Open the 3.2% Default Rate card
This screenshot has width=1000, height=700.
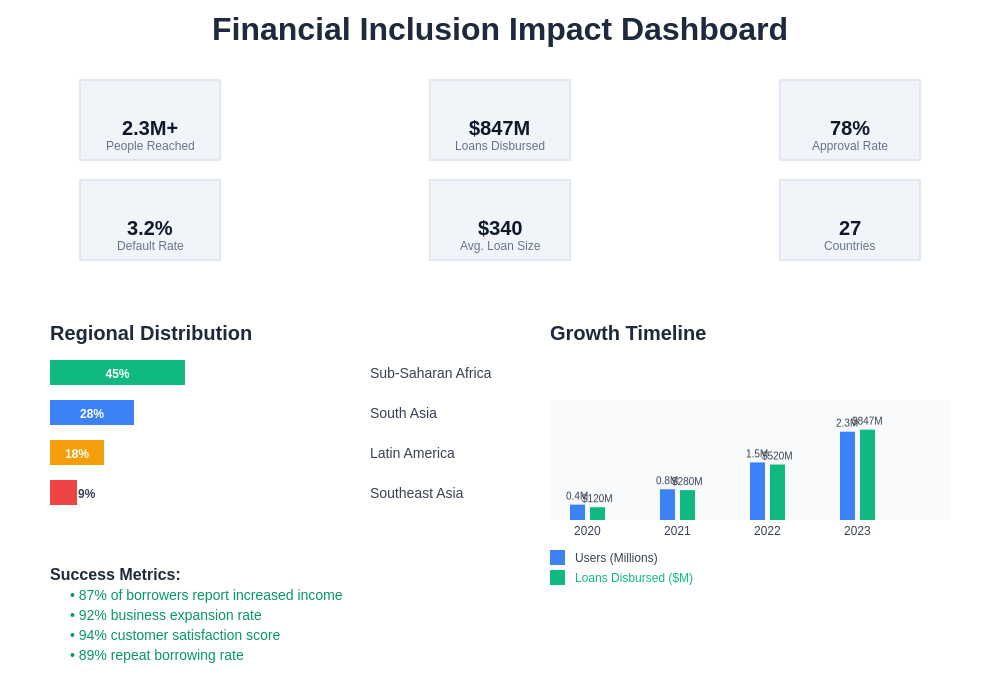pos(150,220)
